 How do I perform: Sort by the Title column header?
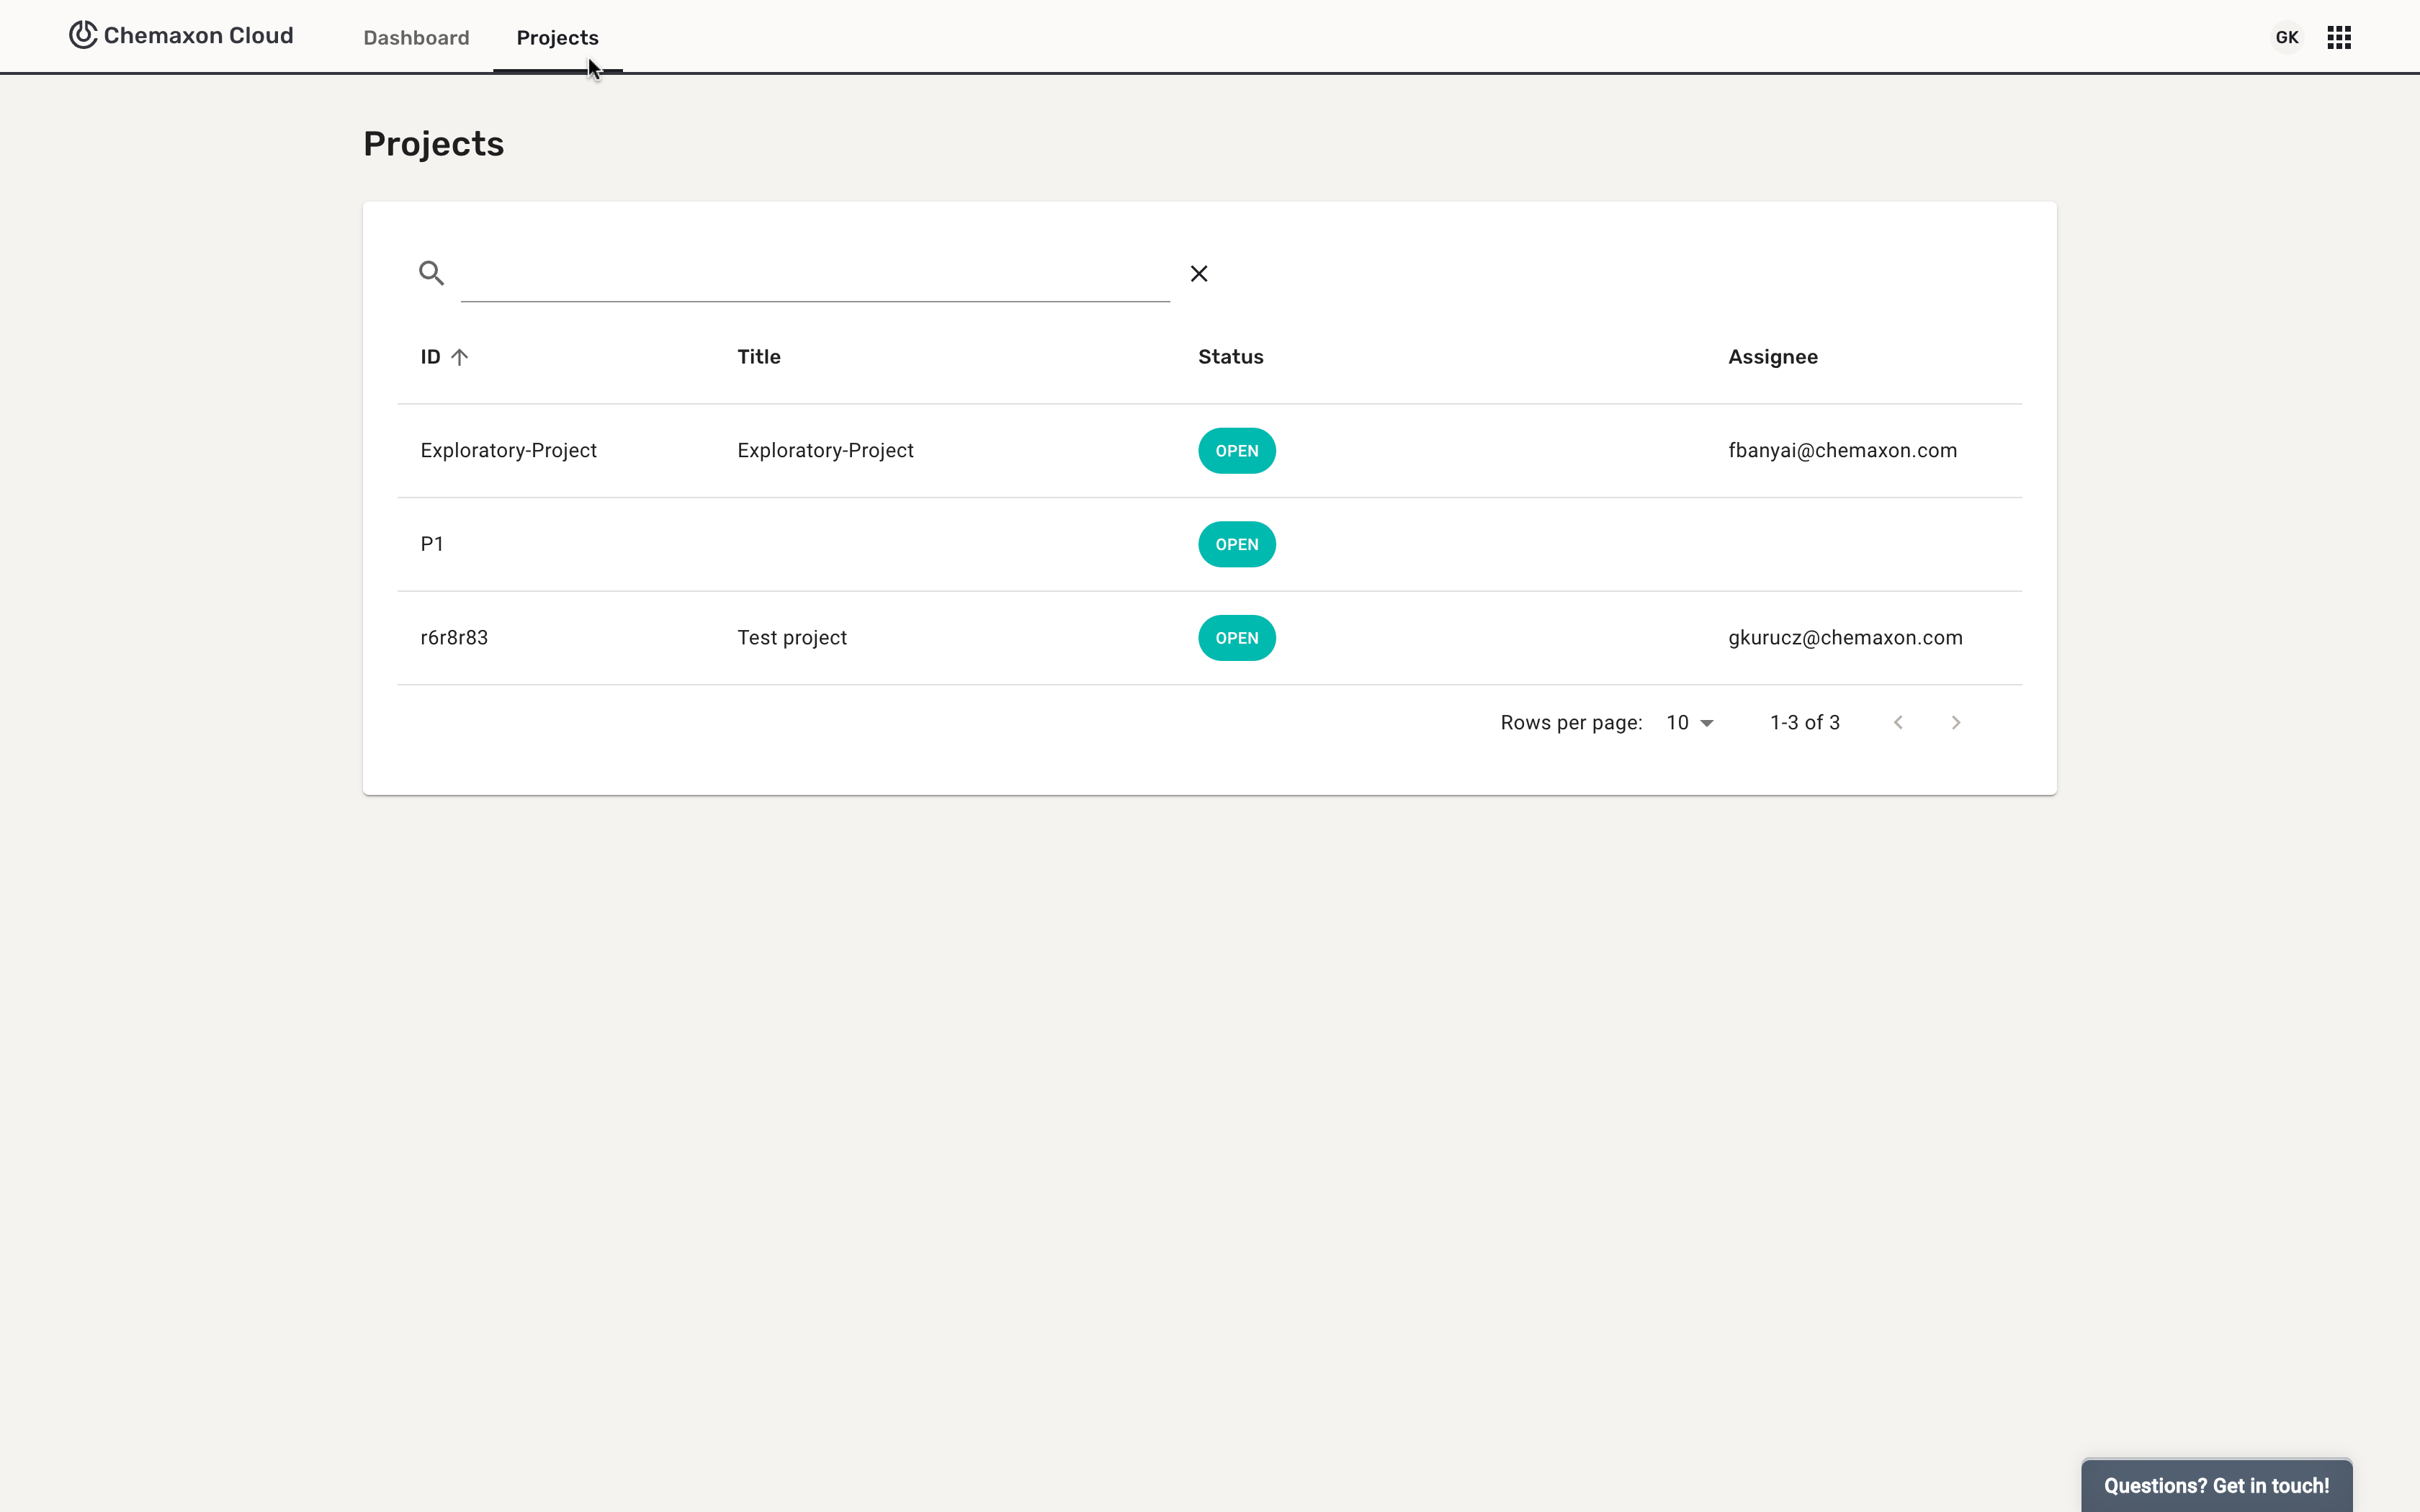(759, 357)
